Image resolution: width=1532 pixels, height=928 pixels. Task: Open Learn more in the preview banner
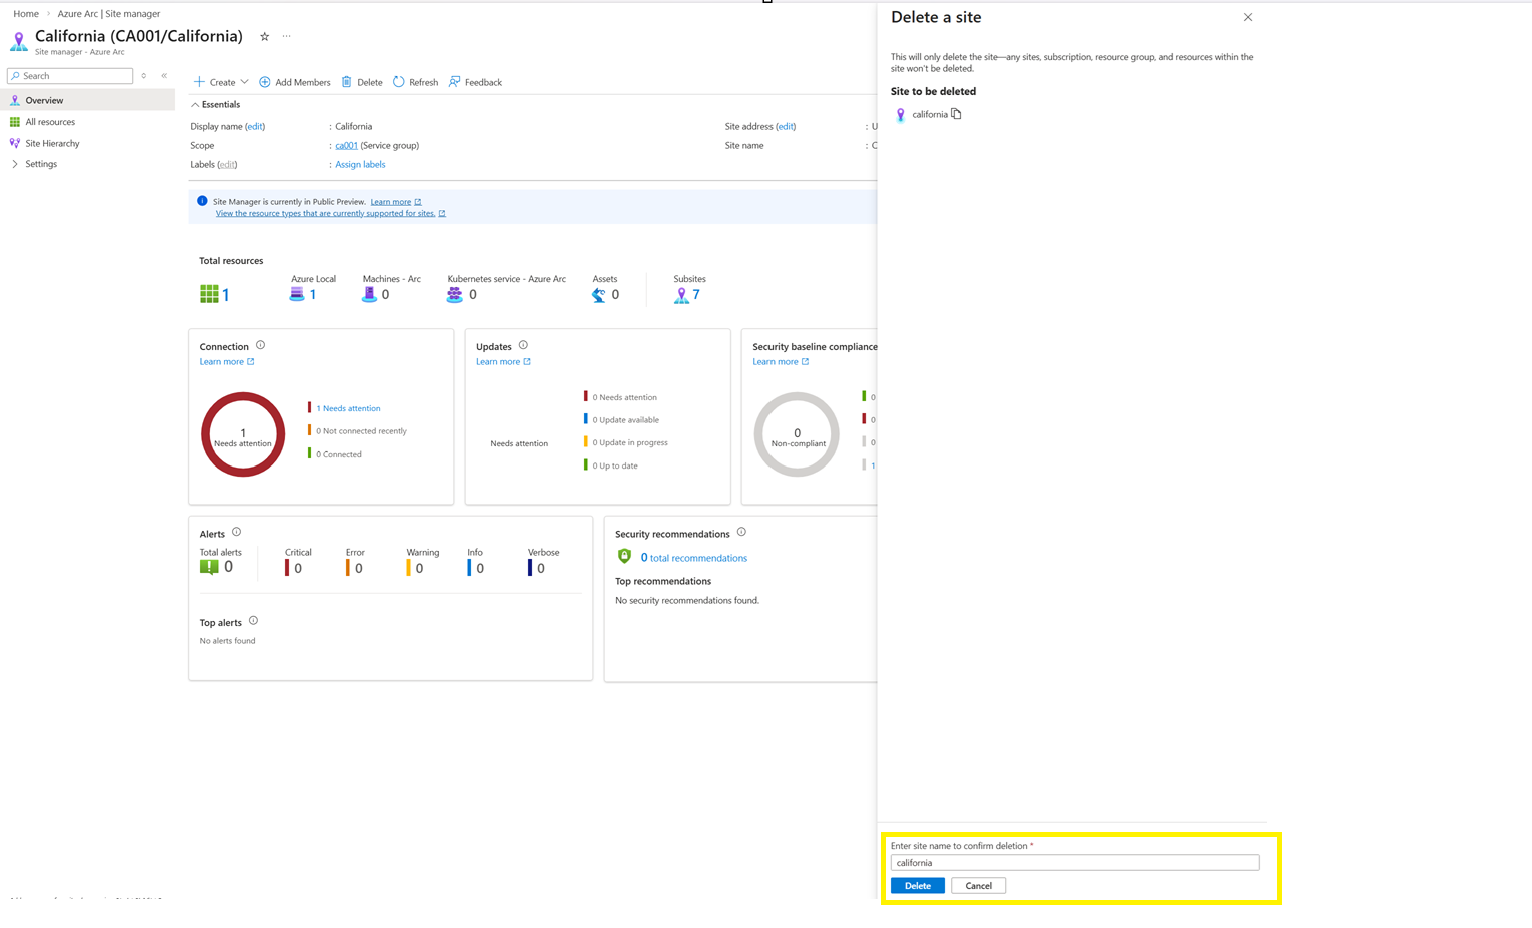point(396,202)
